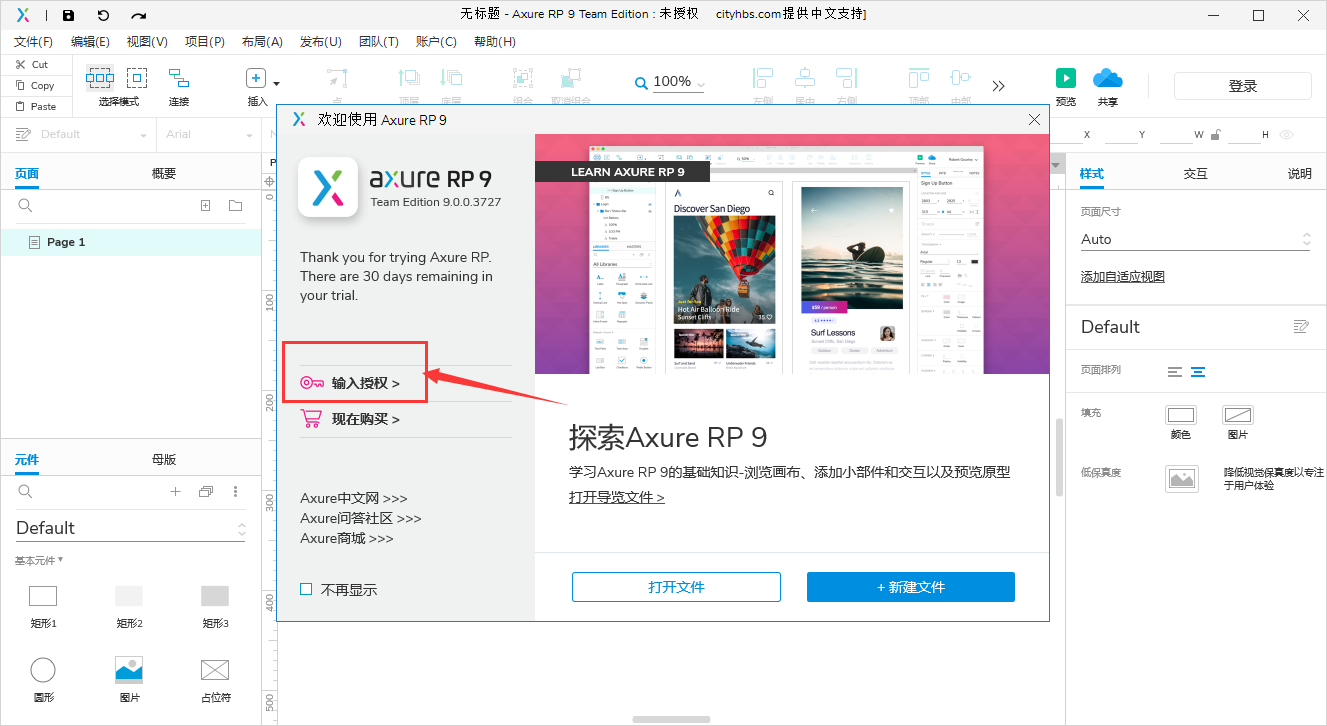
Task: Toggle the low fidelity (低保真度) image icon
Action: point(1181,479)
